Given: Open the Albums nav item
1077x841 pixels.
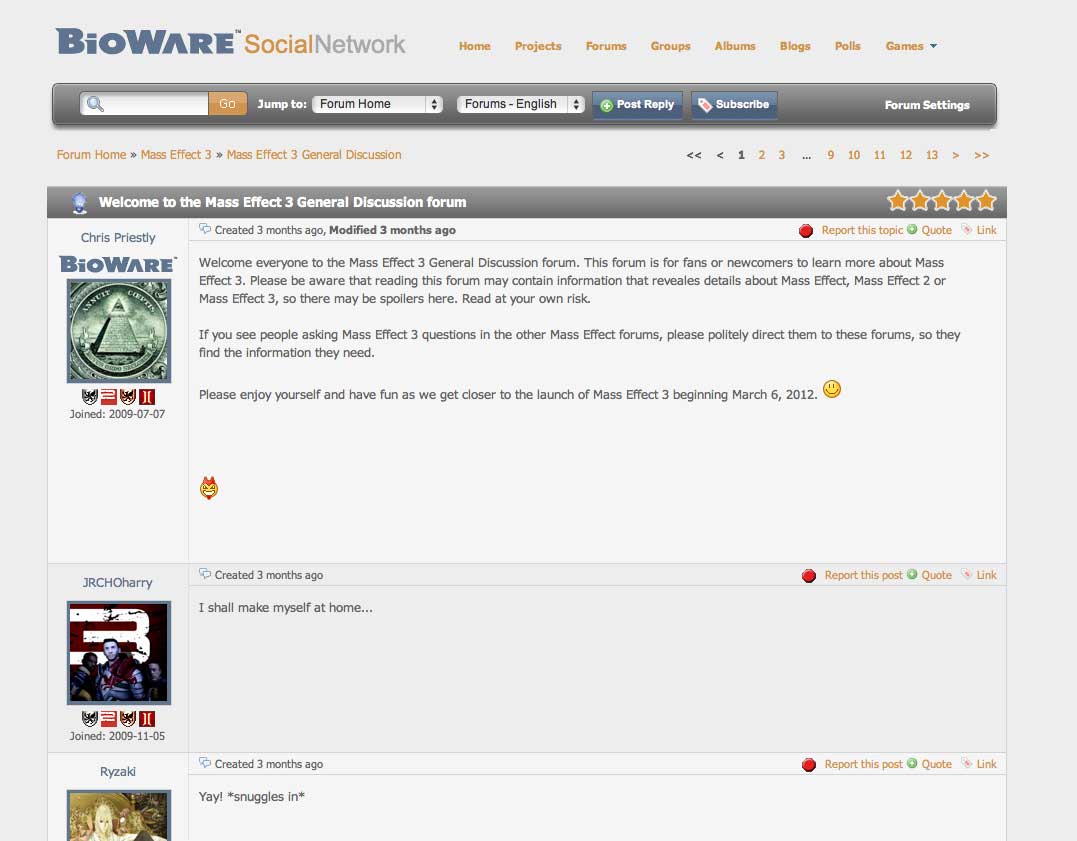Looking at the screenshot, I should [735, 46].
